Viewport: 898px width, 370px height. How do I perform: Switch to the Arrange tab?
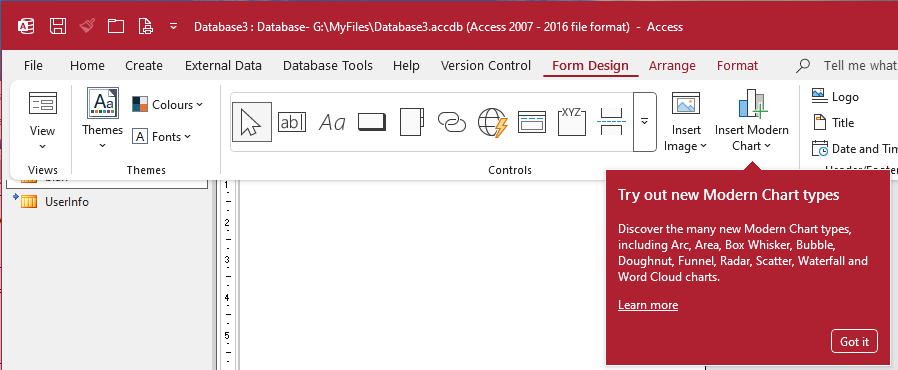[x=672, y=66]
